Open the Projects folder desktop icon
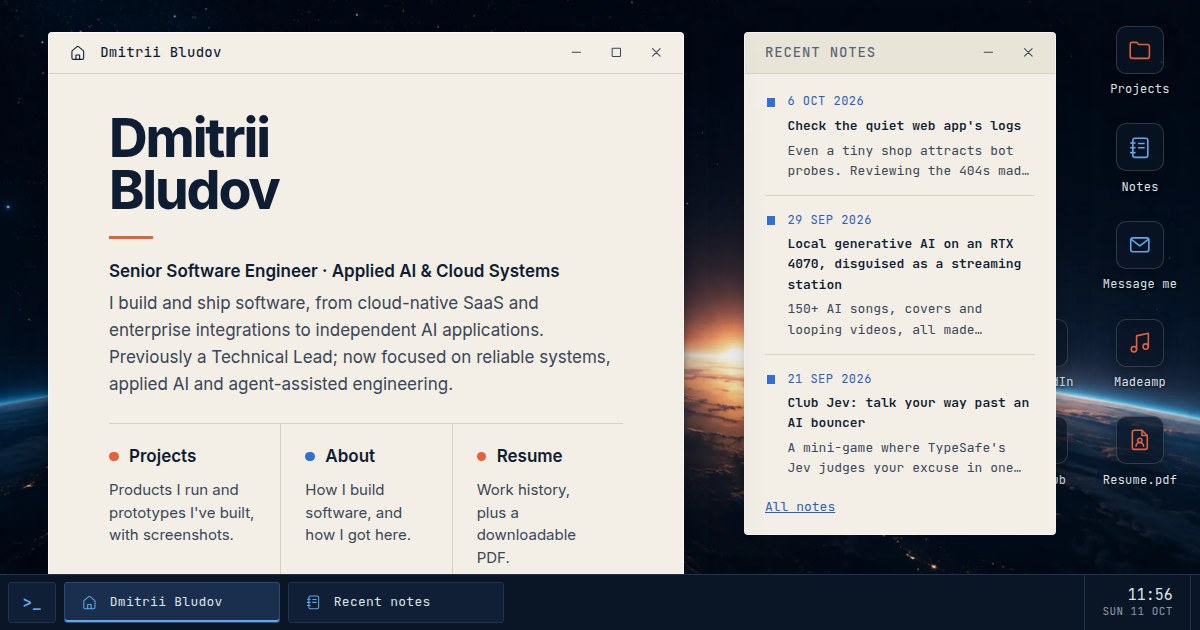The width and height of the screenshot is (1200, 630). (1139, 61)
